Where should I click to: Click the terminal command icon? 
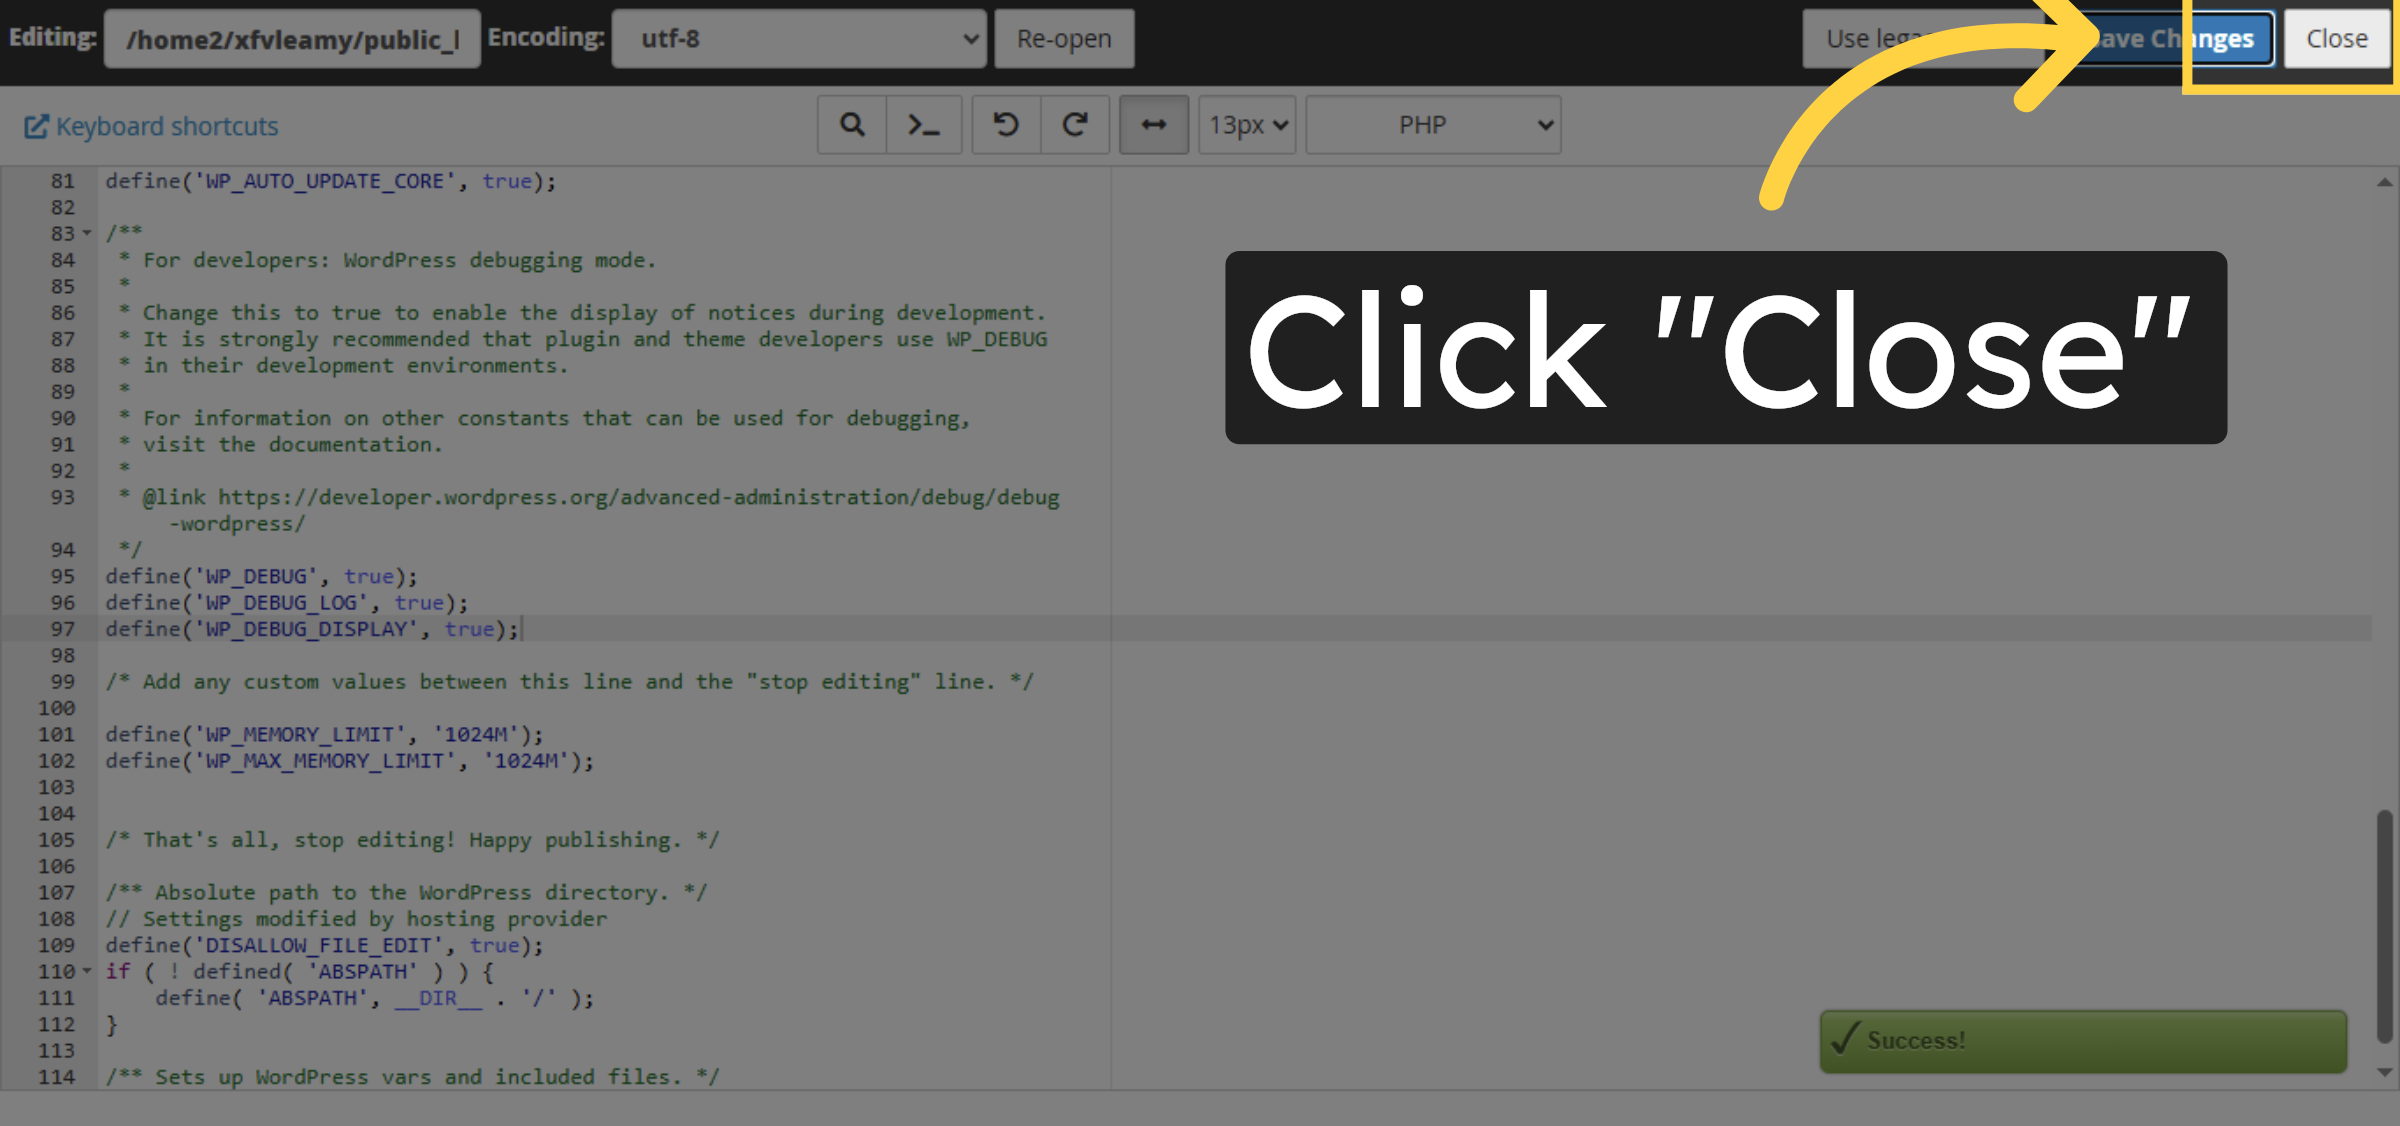point(924,124)
